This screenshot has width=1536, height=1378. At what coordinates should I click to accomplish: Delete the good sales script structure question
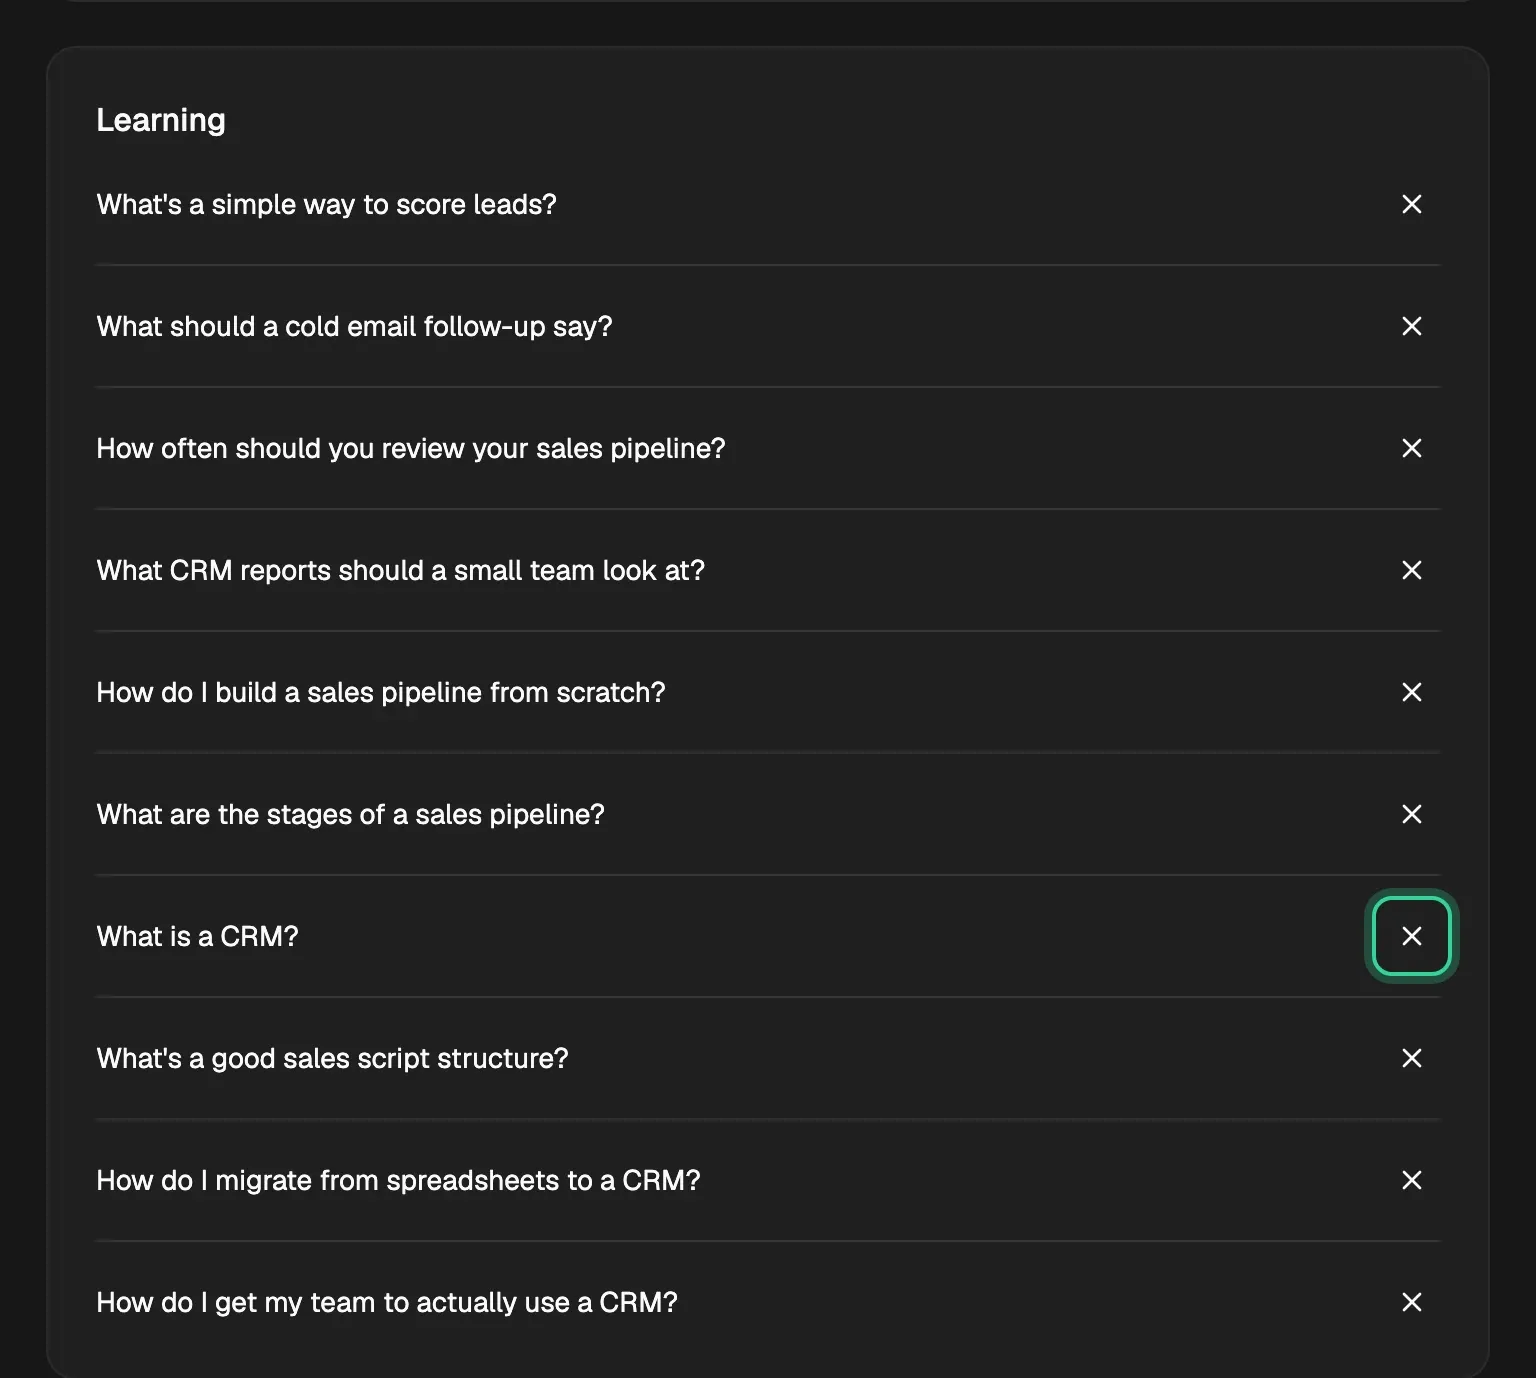pyautogui.click(x=1412, y=1058)
